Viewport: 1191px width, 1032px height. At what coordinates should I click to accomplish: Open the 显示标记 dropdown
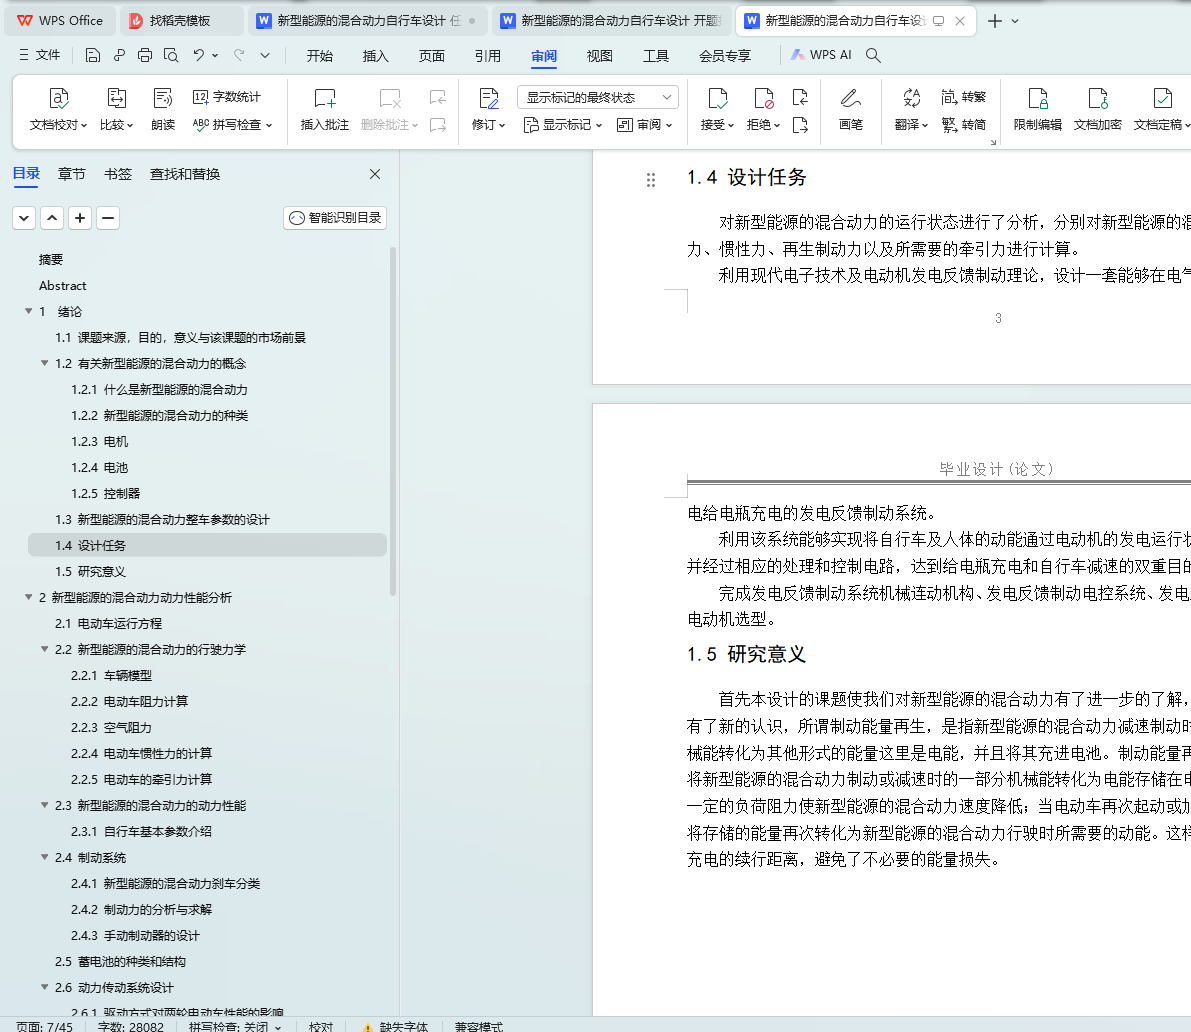click(563, 125)
